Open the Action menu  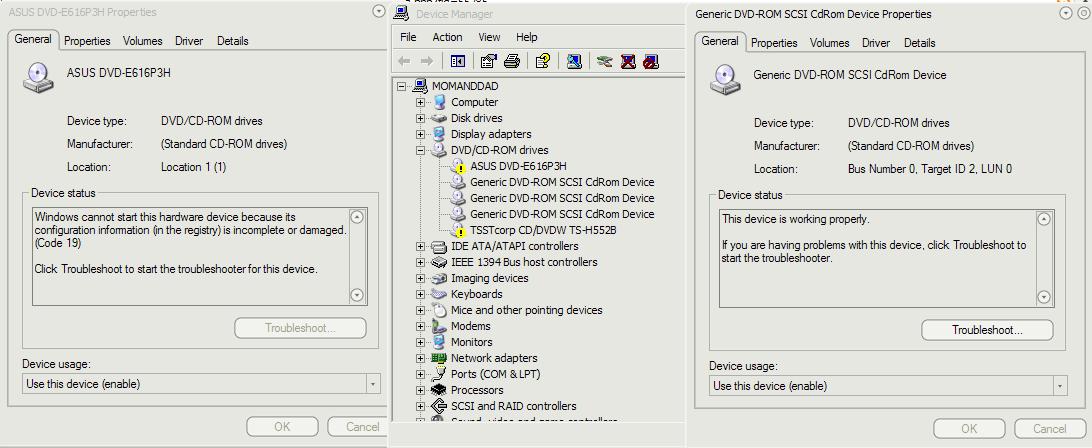447,37
